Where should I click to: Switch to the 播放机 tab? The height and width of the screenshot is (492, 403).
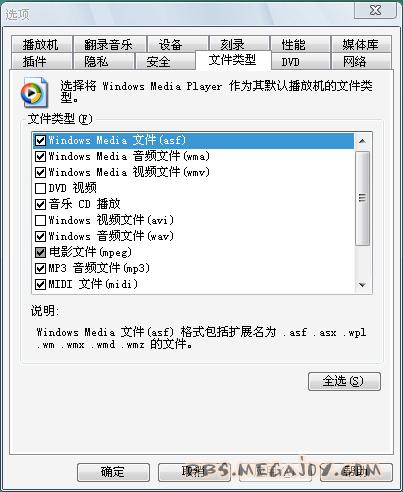click(x=41, y=44)
